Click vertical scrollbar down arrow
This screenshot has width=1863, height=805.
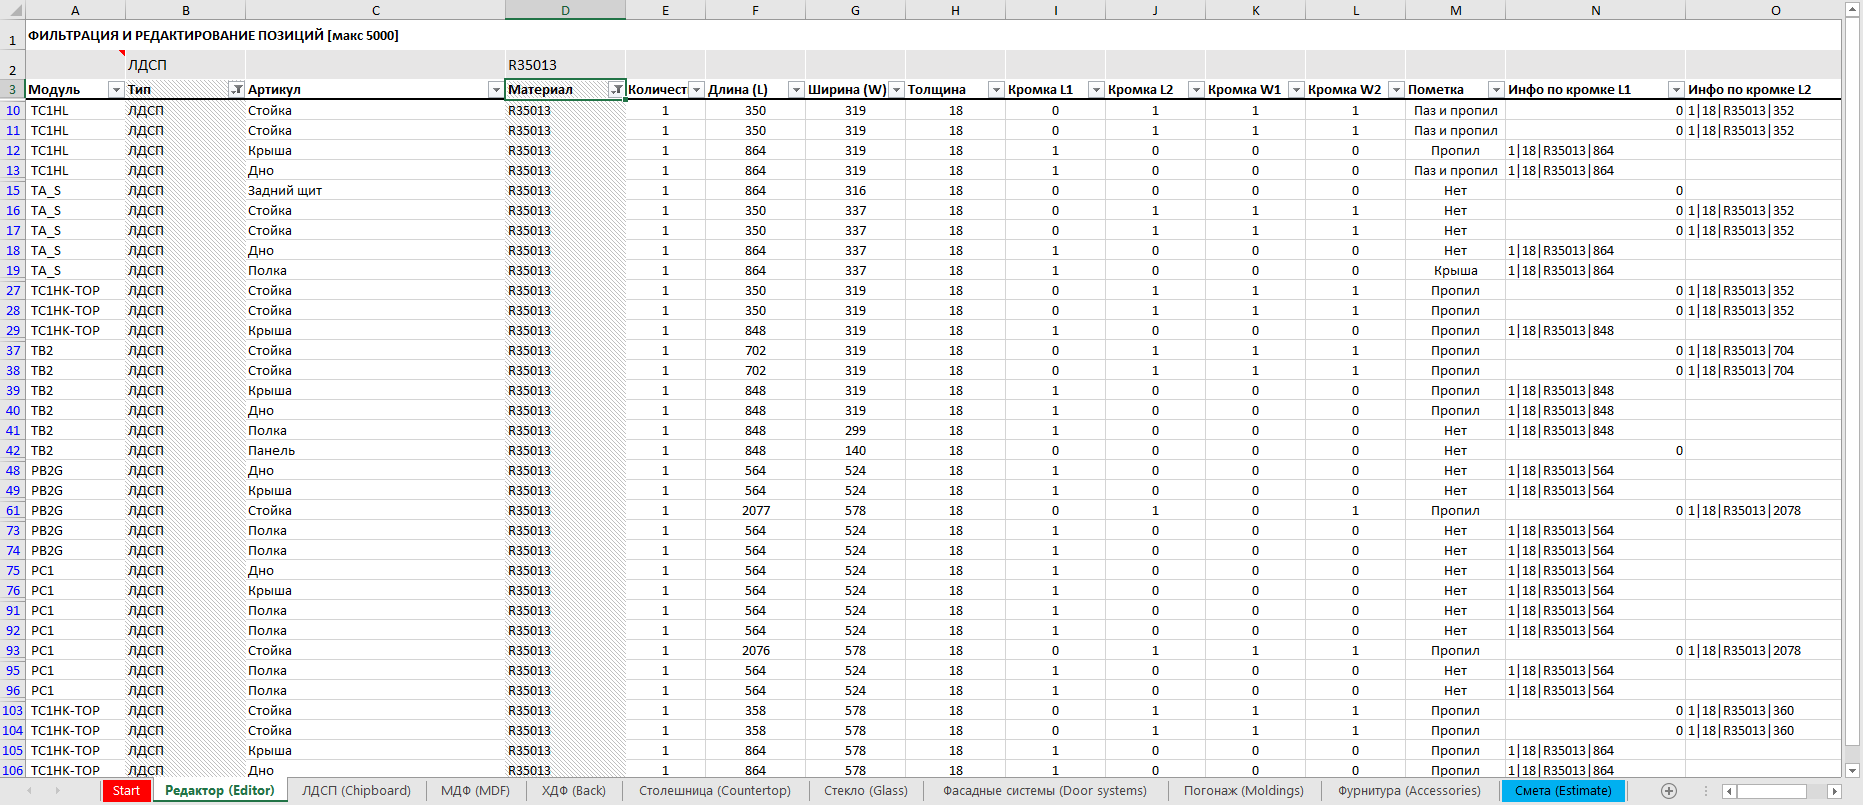(x=1852, y=770)
